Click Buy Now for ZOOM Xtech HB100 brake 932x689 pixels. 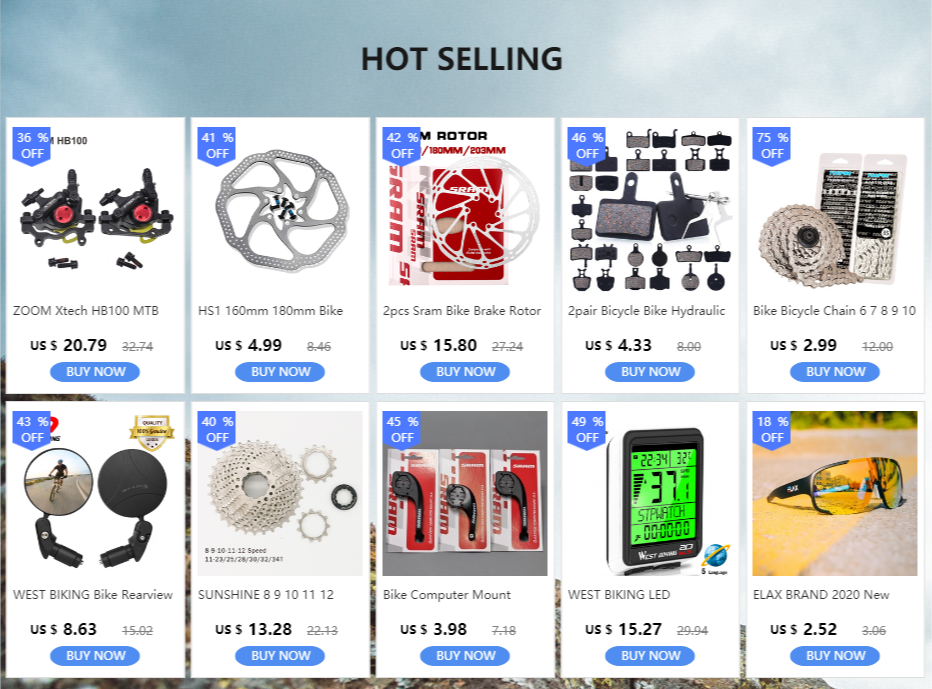95,372
